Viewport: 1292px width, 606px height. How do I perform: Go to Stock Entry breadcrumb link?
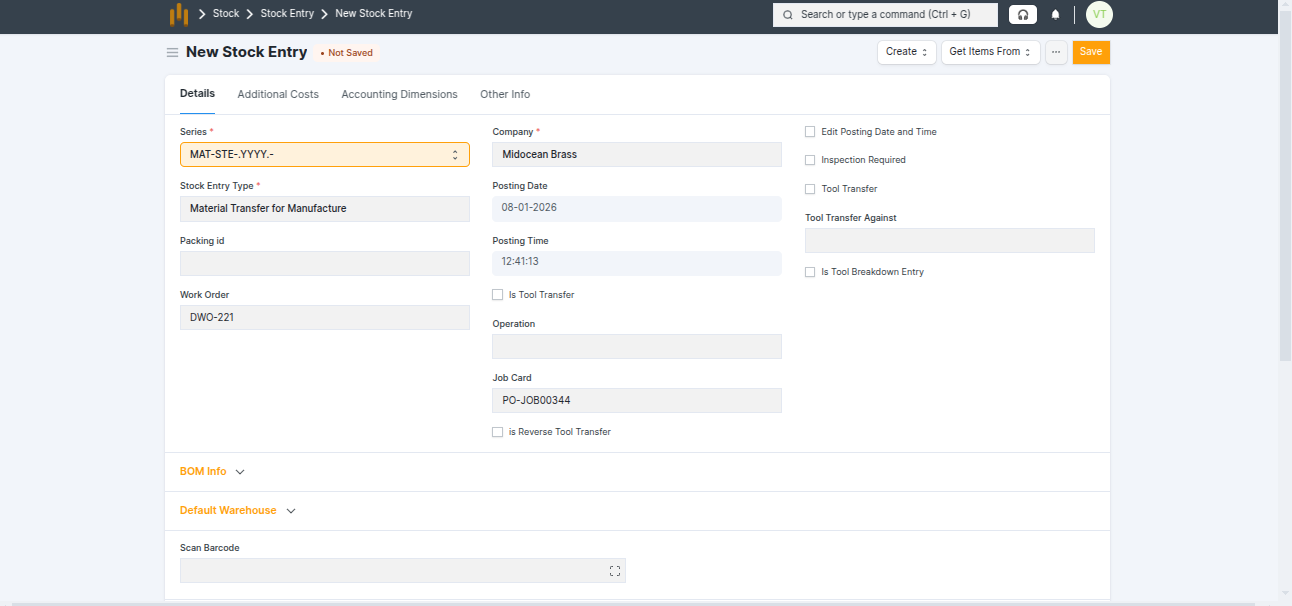287,14
